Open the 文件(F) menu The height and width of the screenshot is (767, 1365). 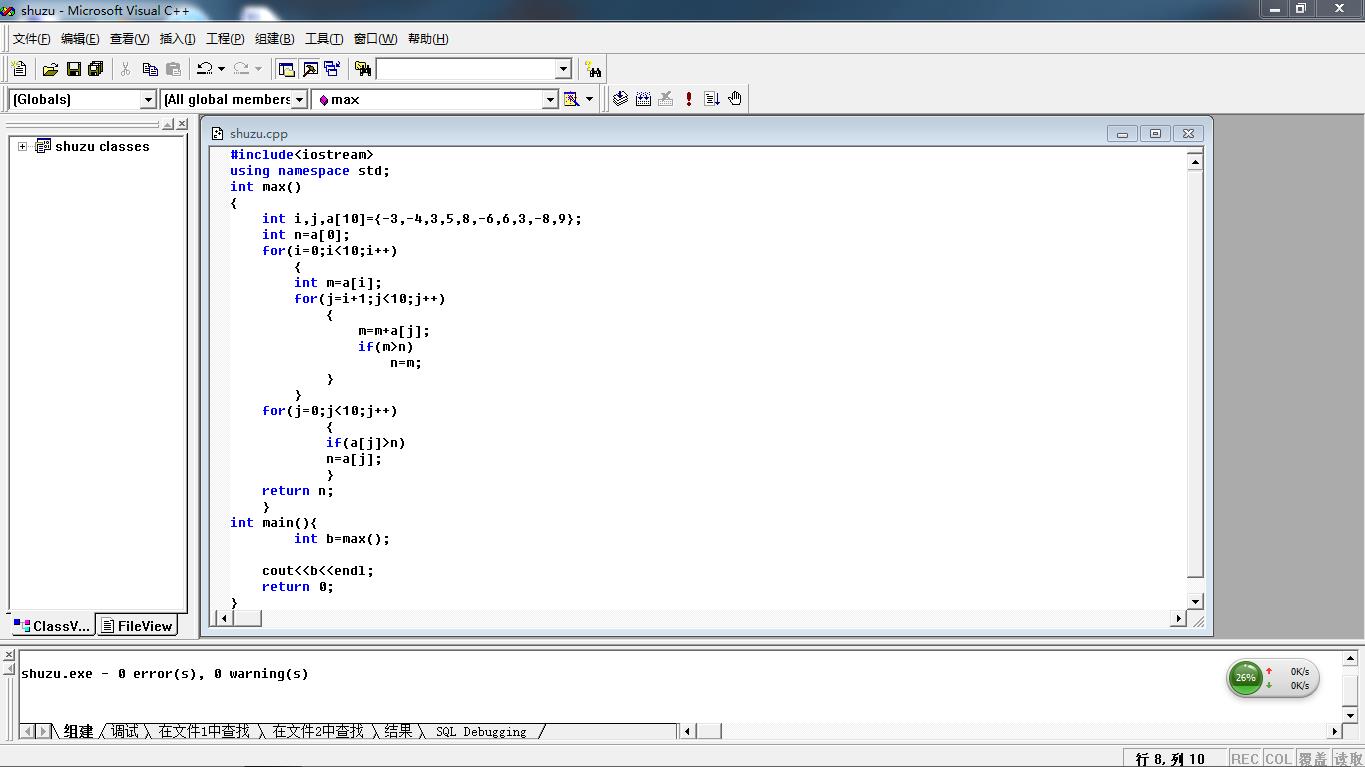click(x=31, y=39)
